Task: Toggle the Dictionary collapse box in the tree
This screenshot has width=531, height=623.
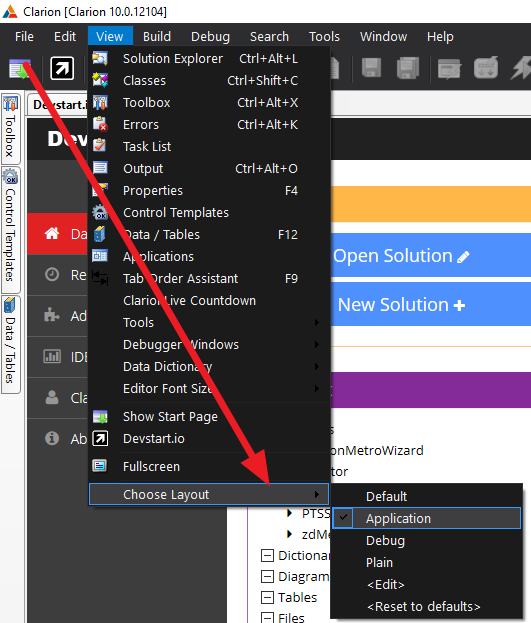Action: 267,555
